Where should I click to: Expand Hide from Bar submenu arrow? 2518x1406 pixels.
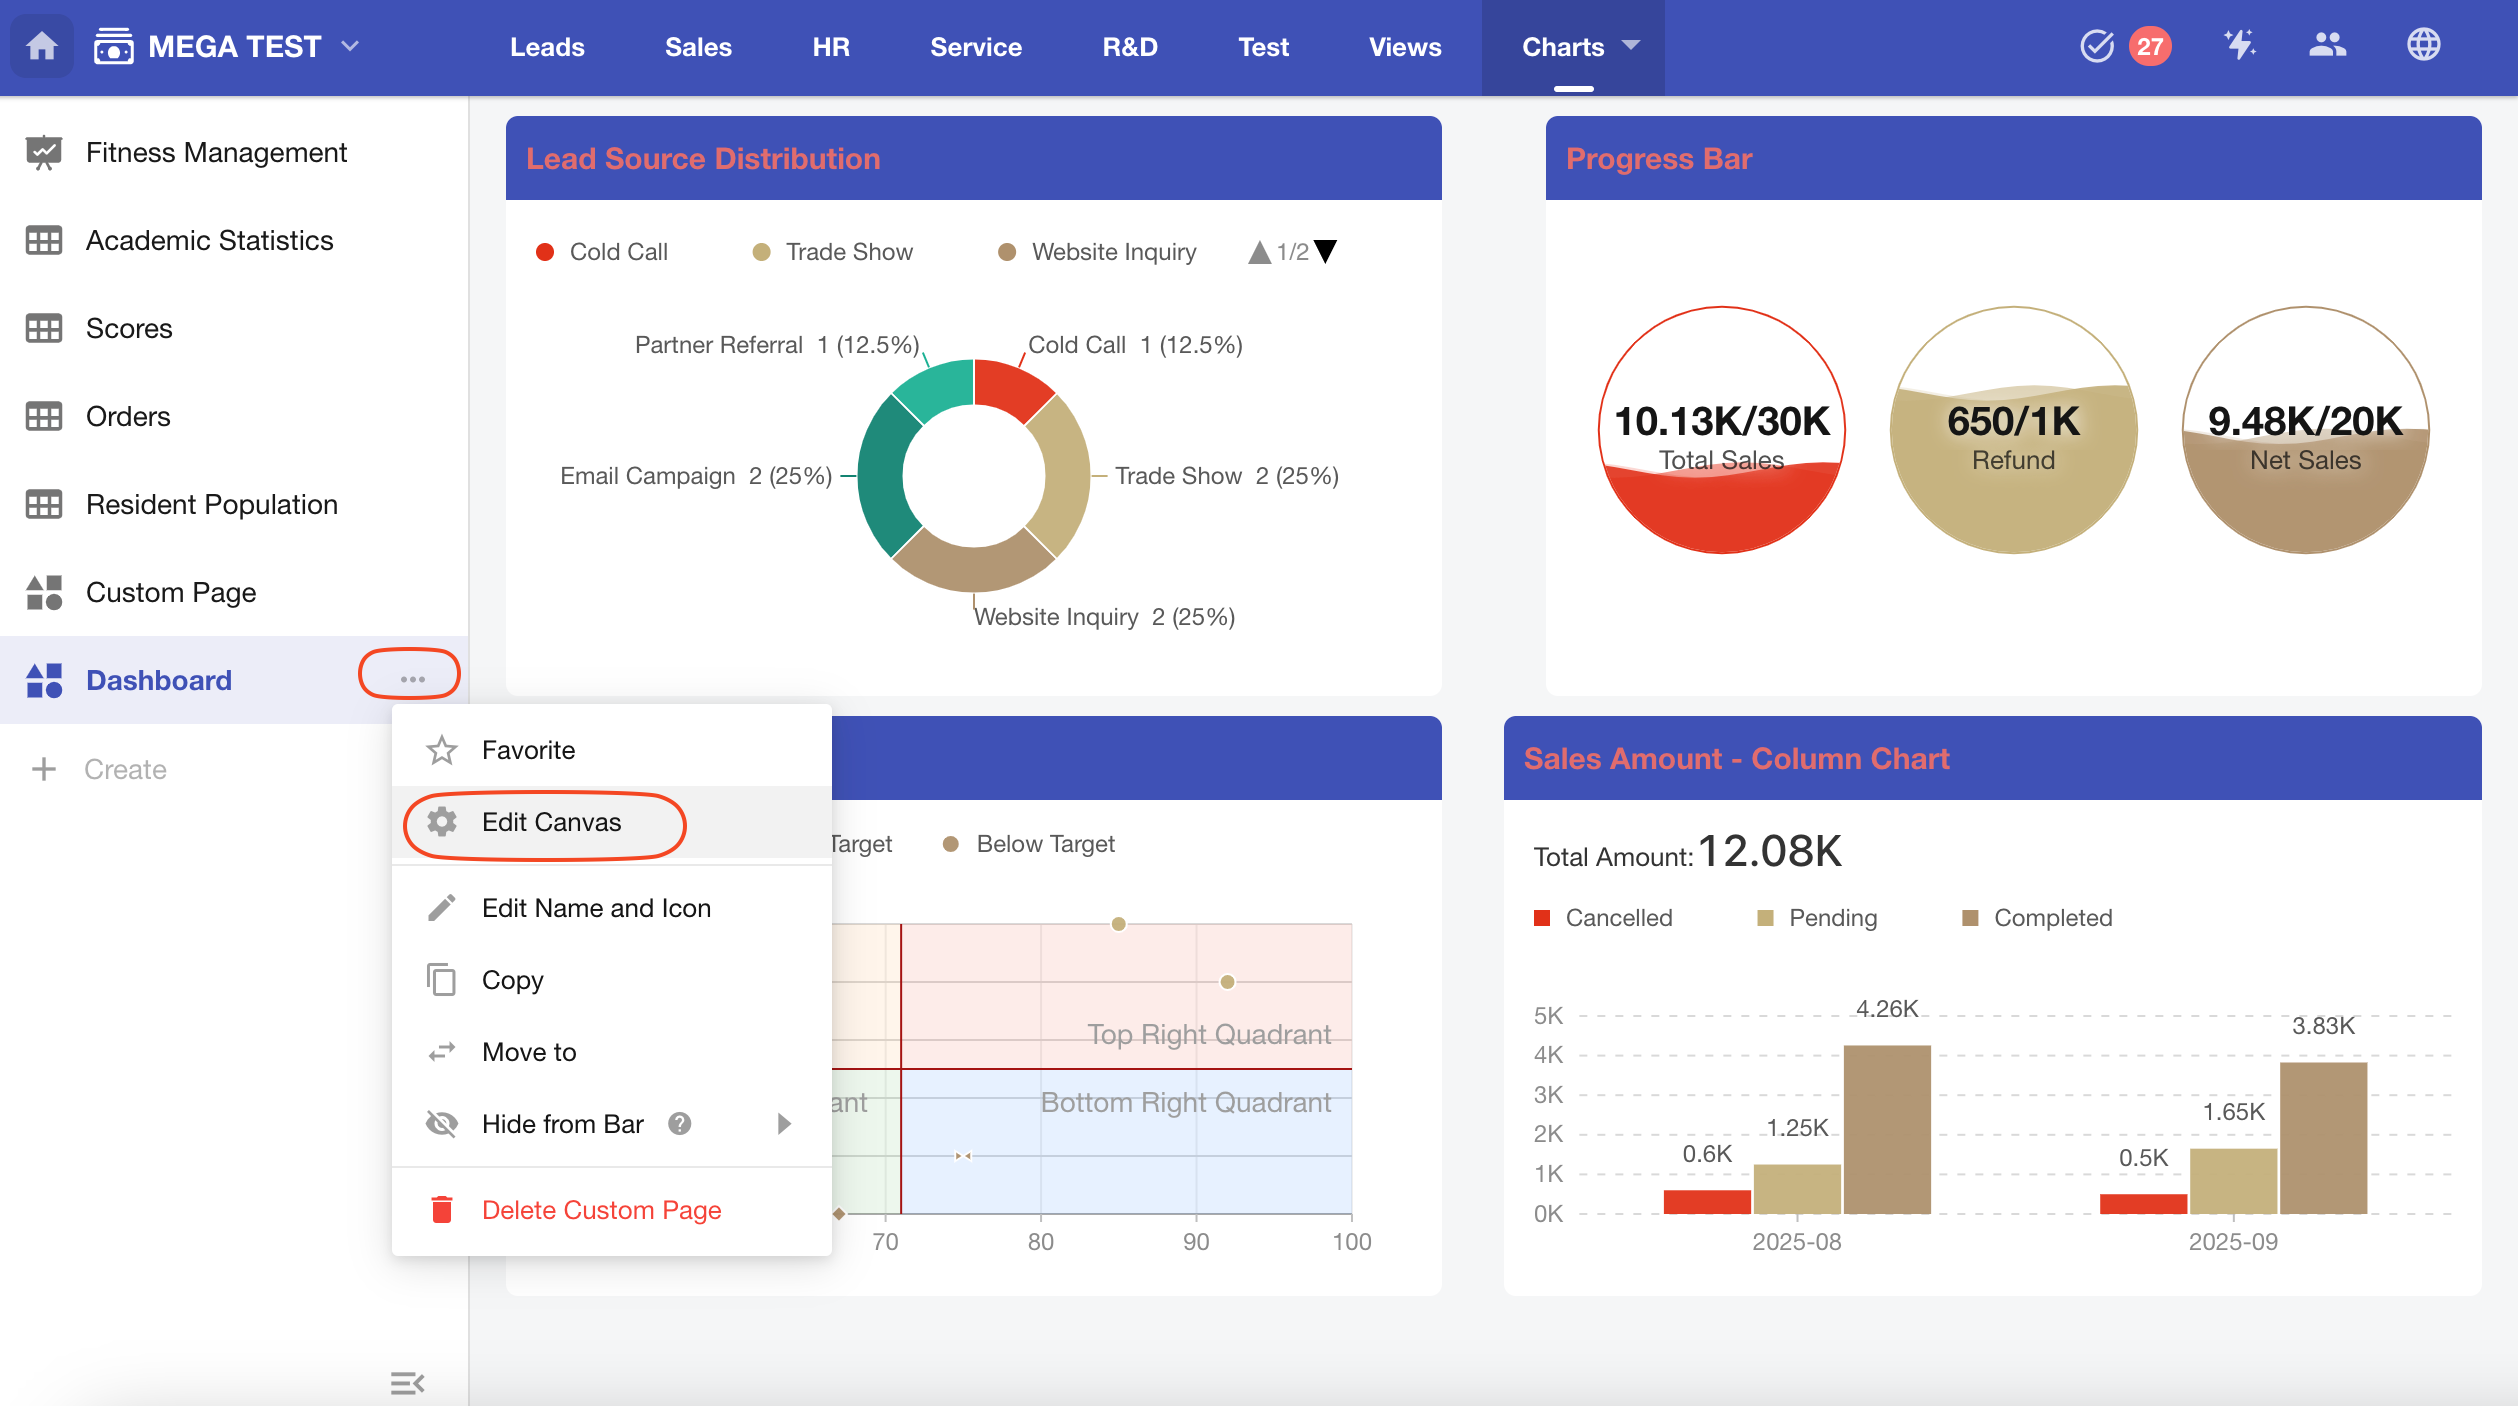pyautogui.click(x=785, y=1124)
